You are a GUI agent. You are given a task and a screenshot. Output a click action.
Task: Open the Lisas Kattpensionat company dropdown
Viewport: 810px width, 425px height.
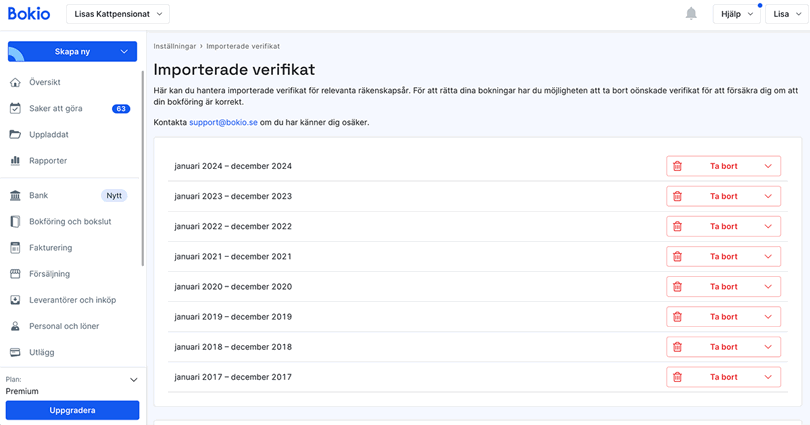117,14
